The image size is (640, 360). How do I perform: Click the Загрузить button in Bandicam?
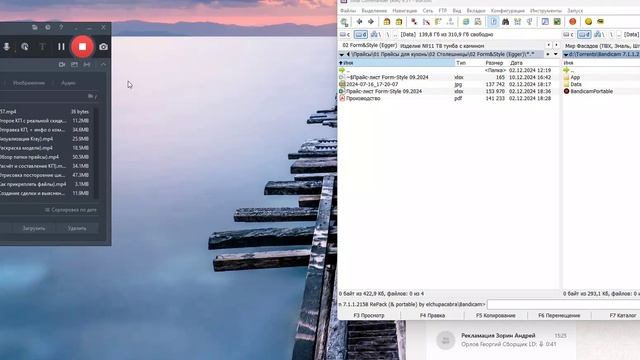[x=34, y=228]
